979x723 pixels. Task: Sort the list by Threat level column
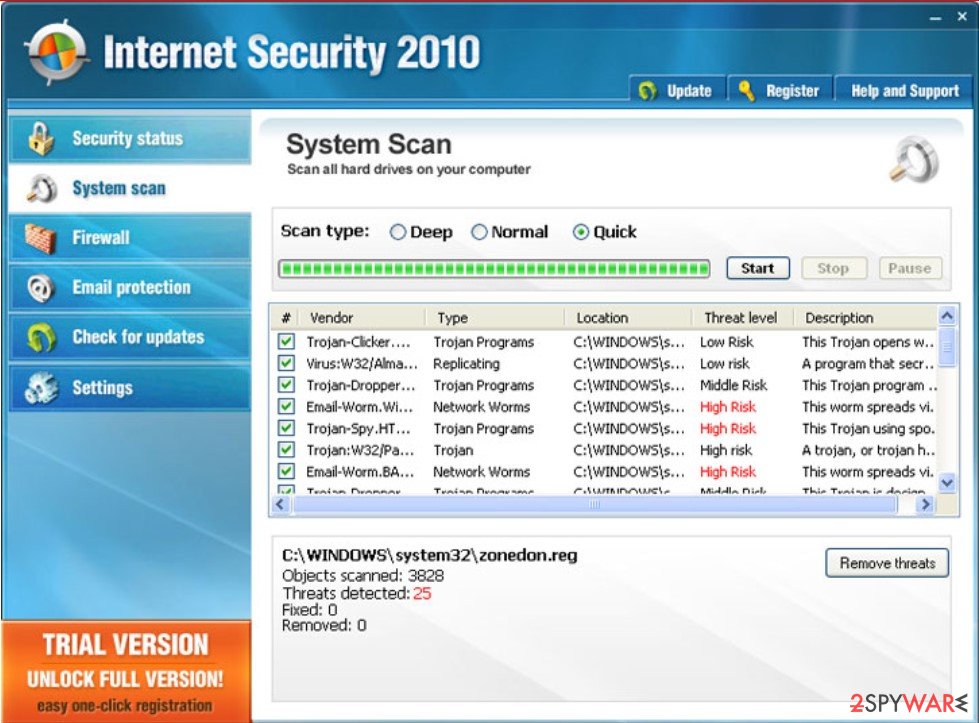(739, 317)
